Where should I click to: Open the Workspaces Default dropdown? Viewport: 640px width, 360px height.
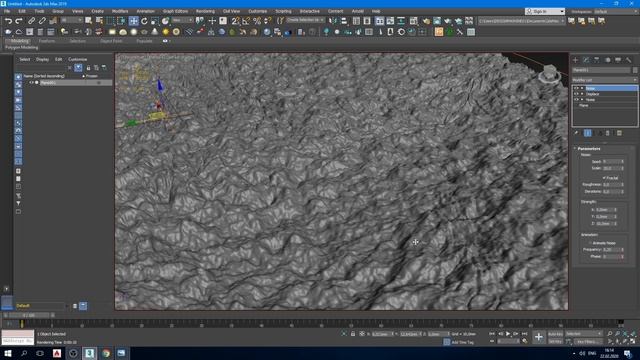point(616,11)
